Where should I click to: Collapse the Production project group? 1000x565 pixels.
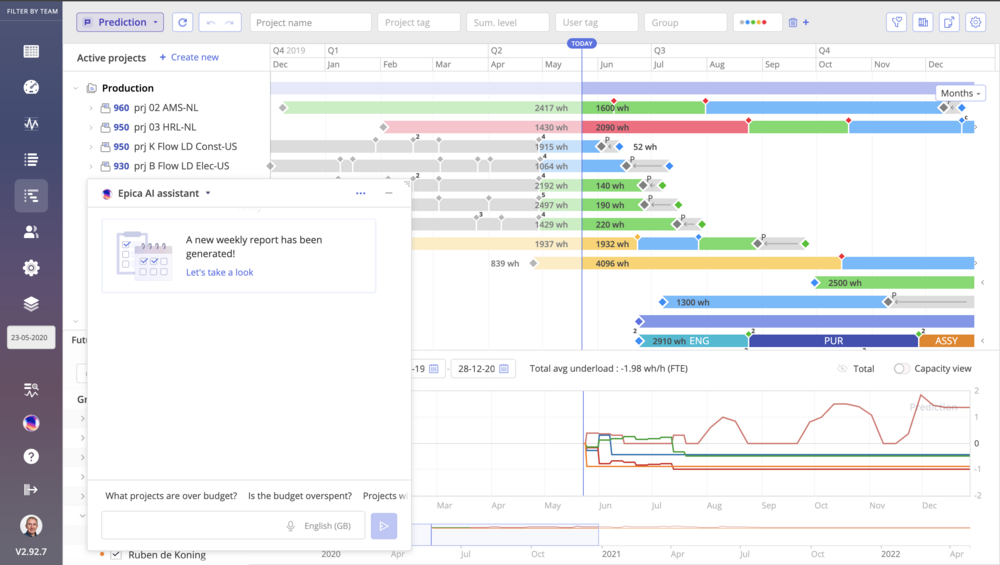click(x=76, y=88)
